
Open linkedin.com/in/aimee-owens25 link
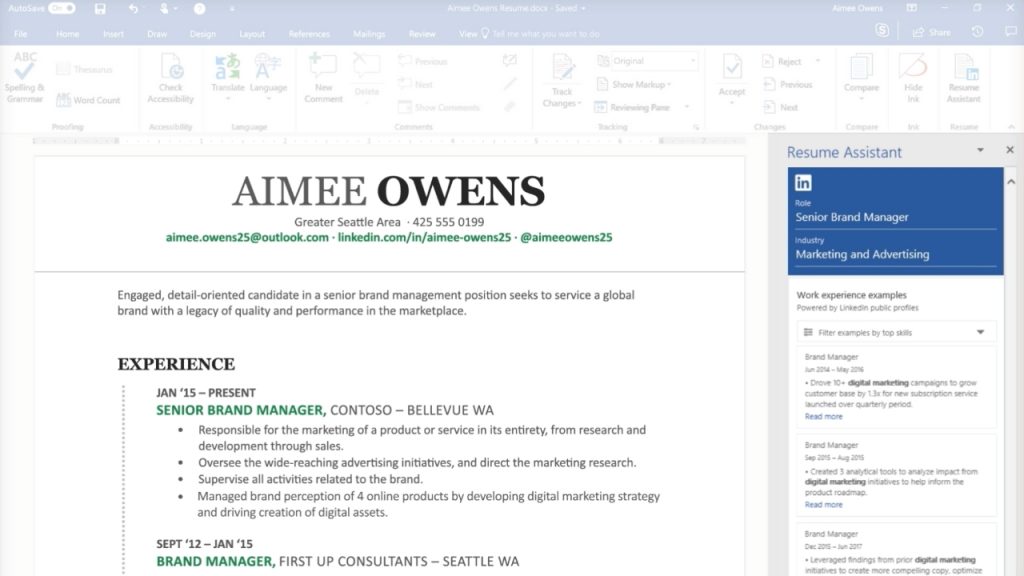tap(424, 237)
